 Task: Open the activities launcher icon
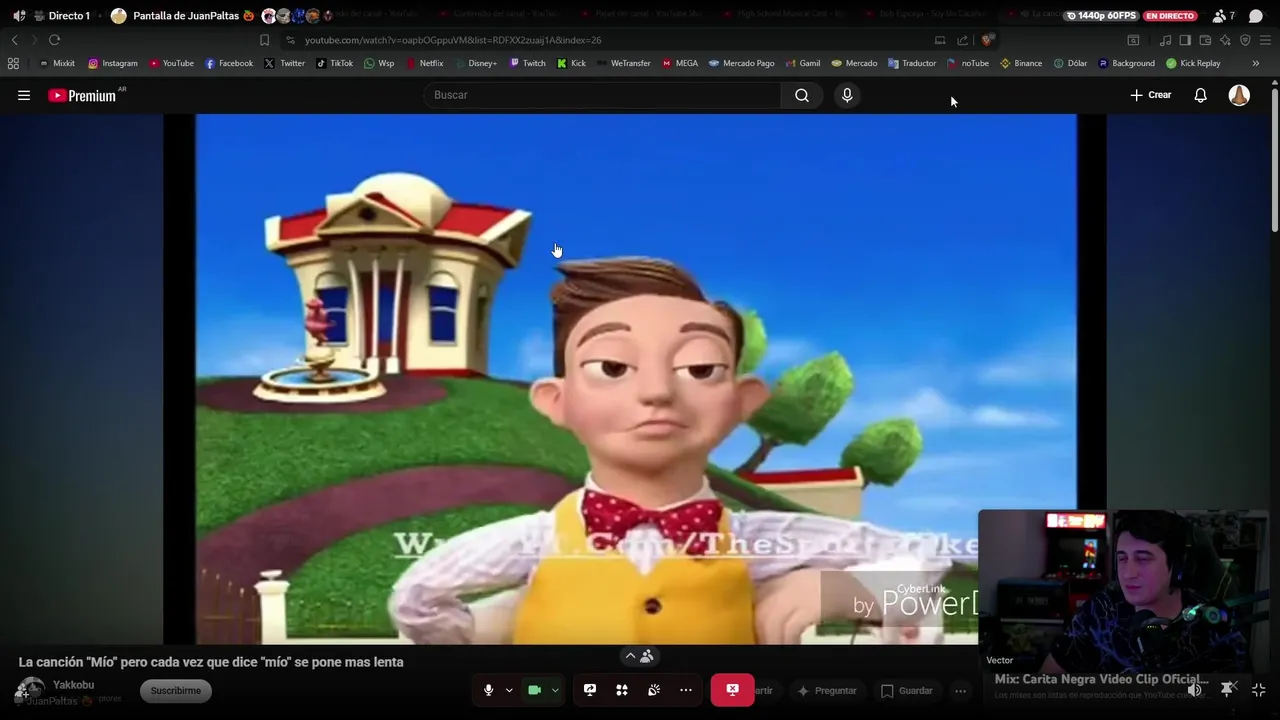pyautogui.click(x=622, y=690)
